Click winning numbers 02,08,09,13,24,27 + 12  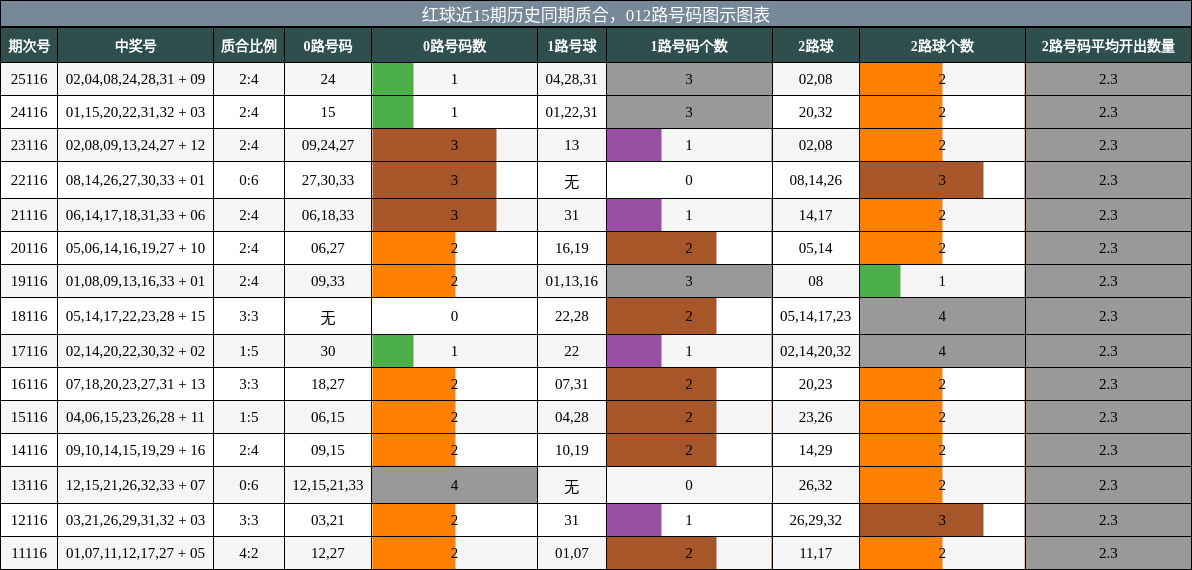[135, 145]
